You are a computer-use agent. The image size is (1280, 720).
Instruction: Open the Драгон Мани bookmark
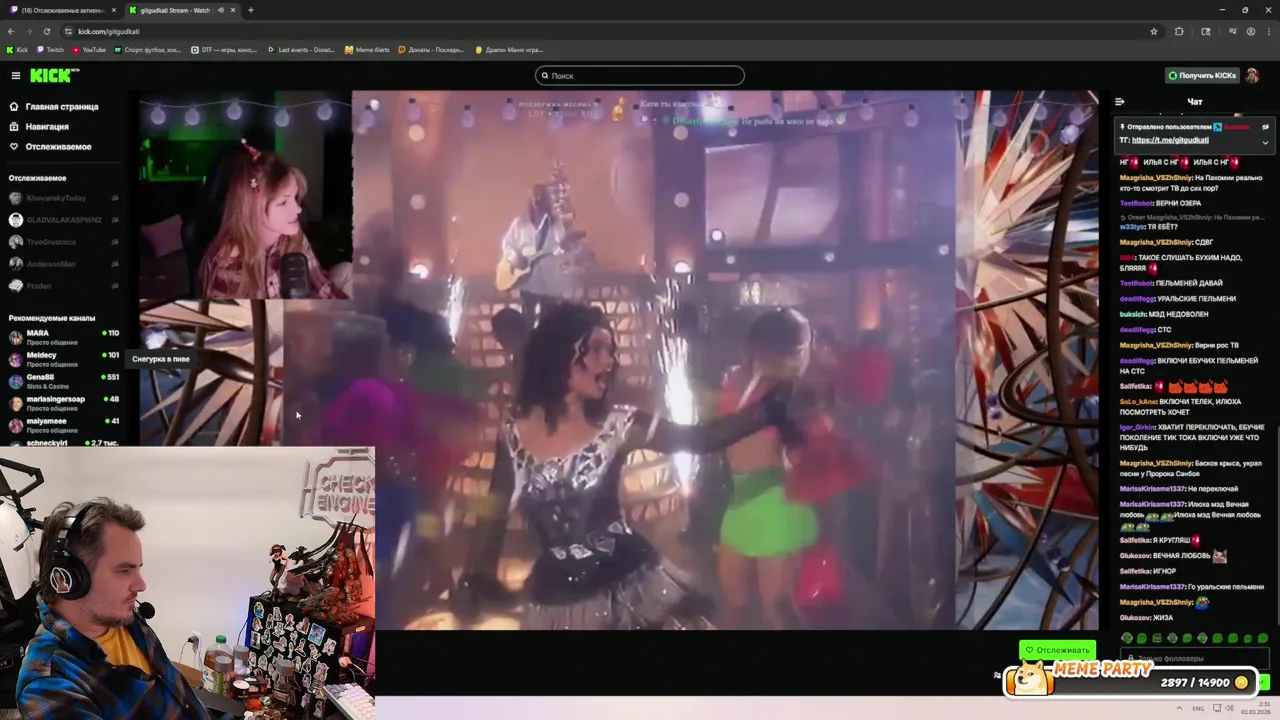(509, 49)
